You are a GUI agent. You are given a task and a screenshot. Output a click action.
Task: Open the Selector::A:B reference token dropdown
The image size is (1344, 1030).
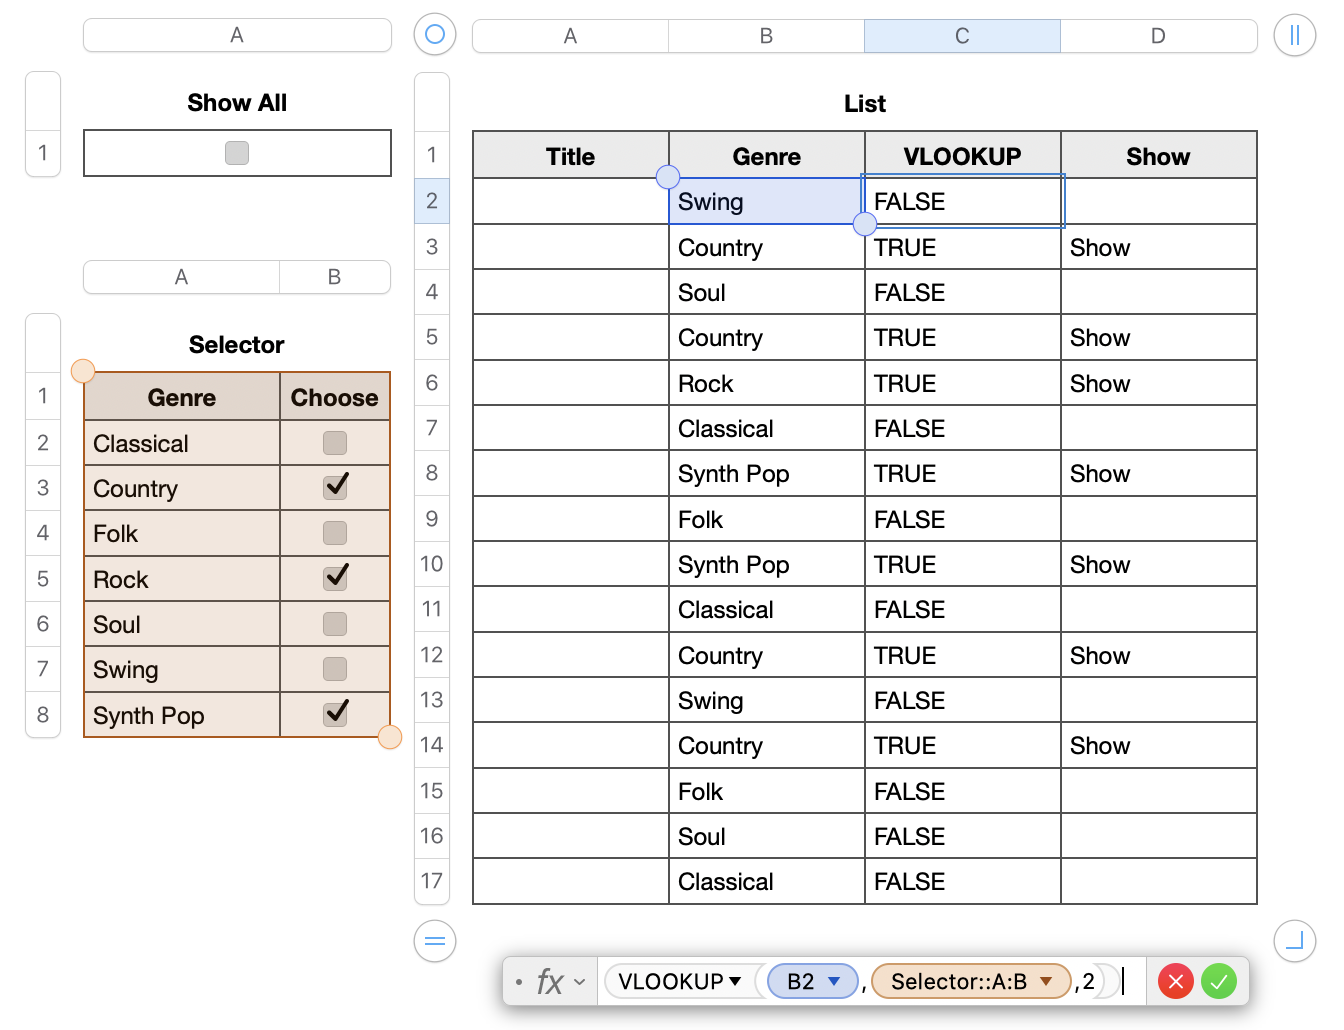[x=1047, y=981]
